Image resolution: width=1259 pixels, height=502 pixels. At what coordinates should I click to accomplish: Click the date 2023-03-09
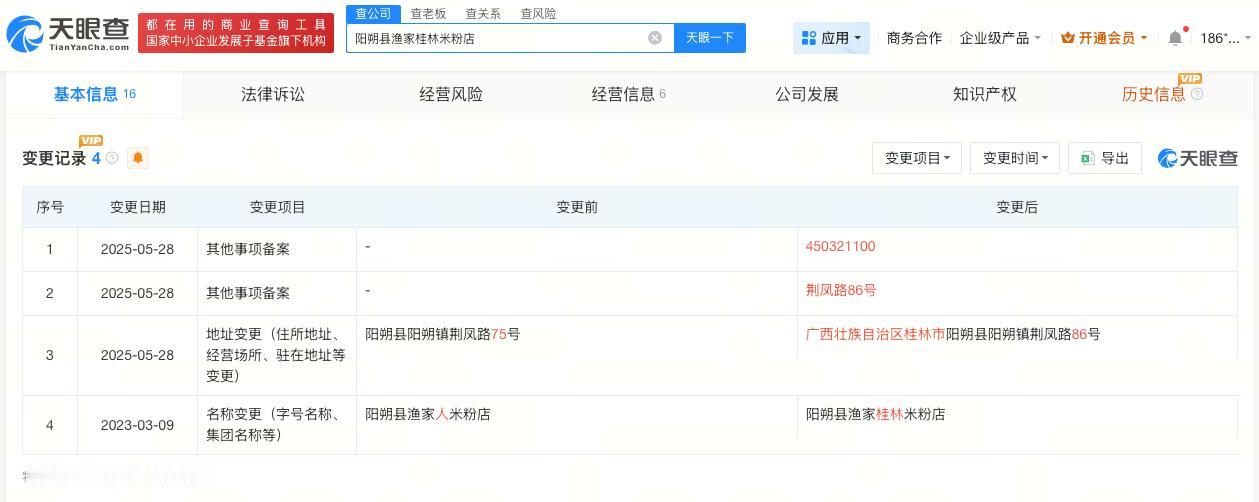point(137,425)
